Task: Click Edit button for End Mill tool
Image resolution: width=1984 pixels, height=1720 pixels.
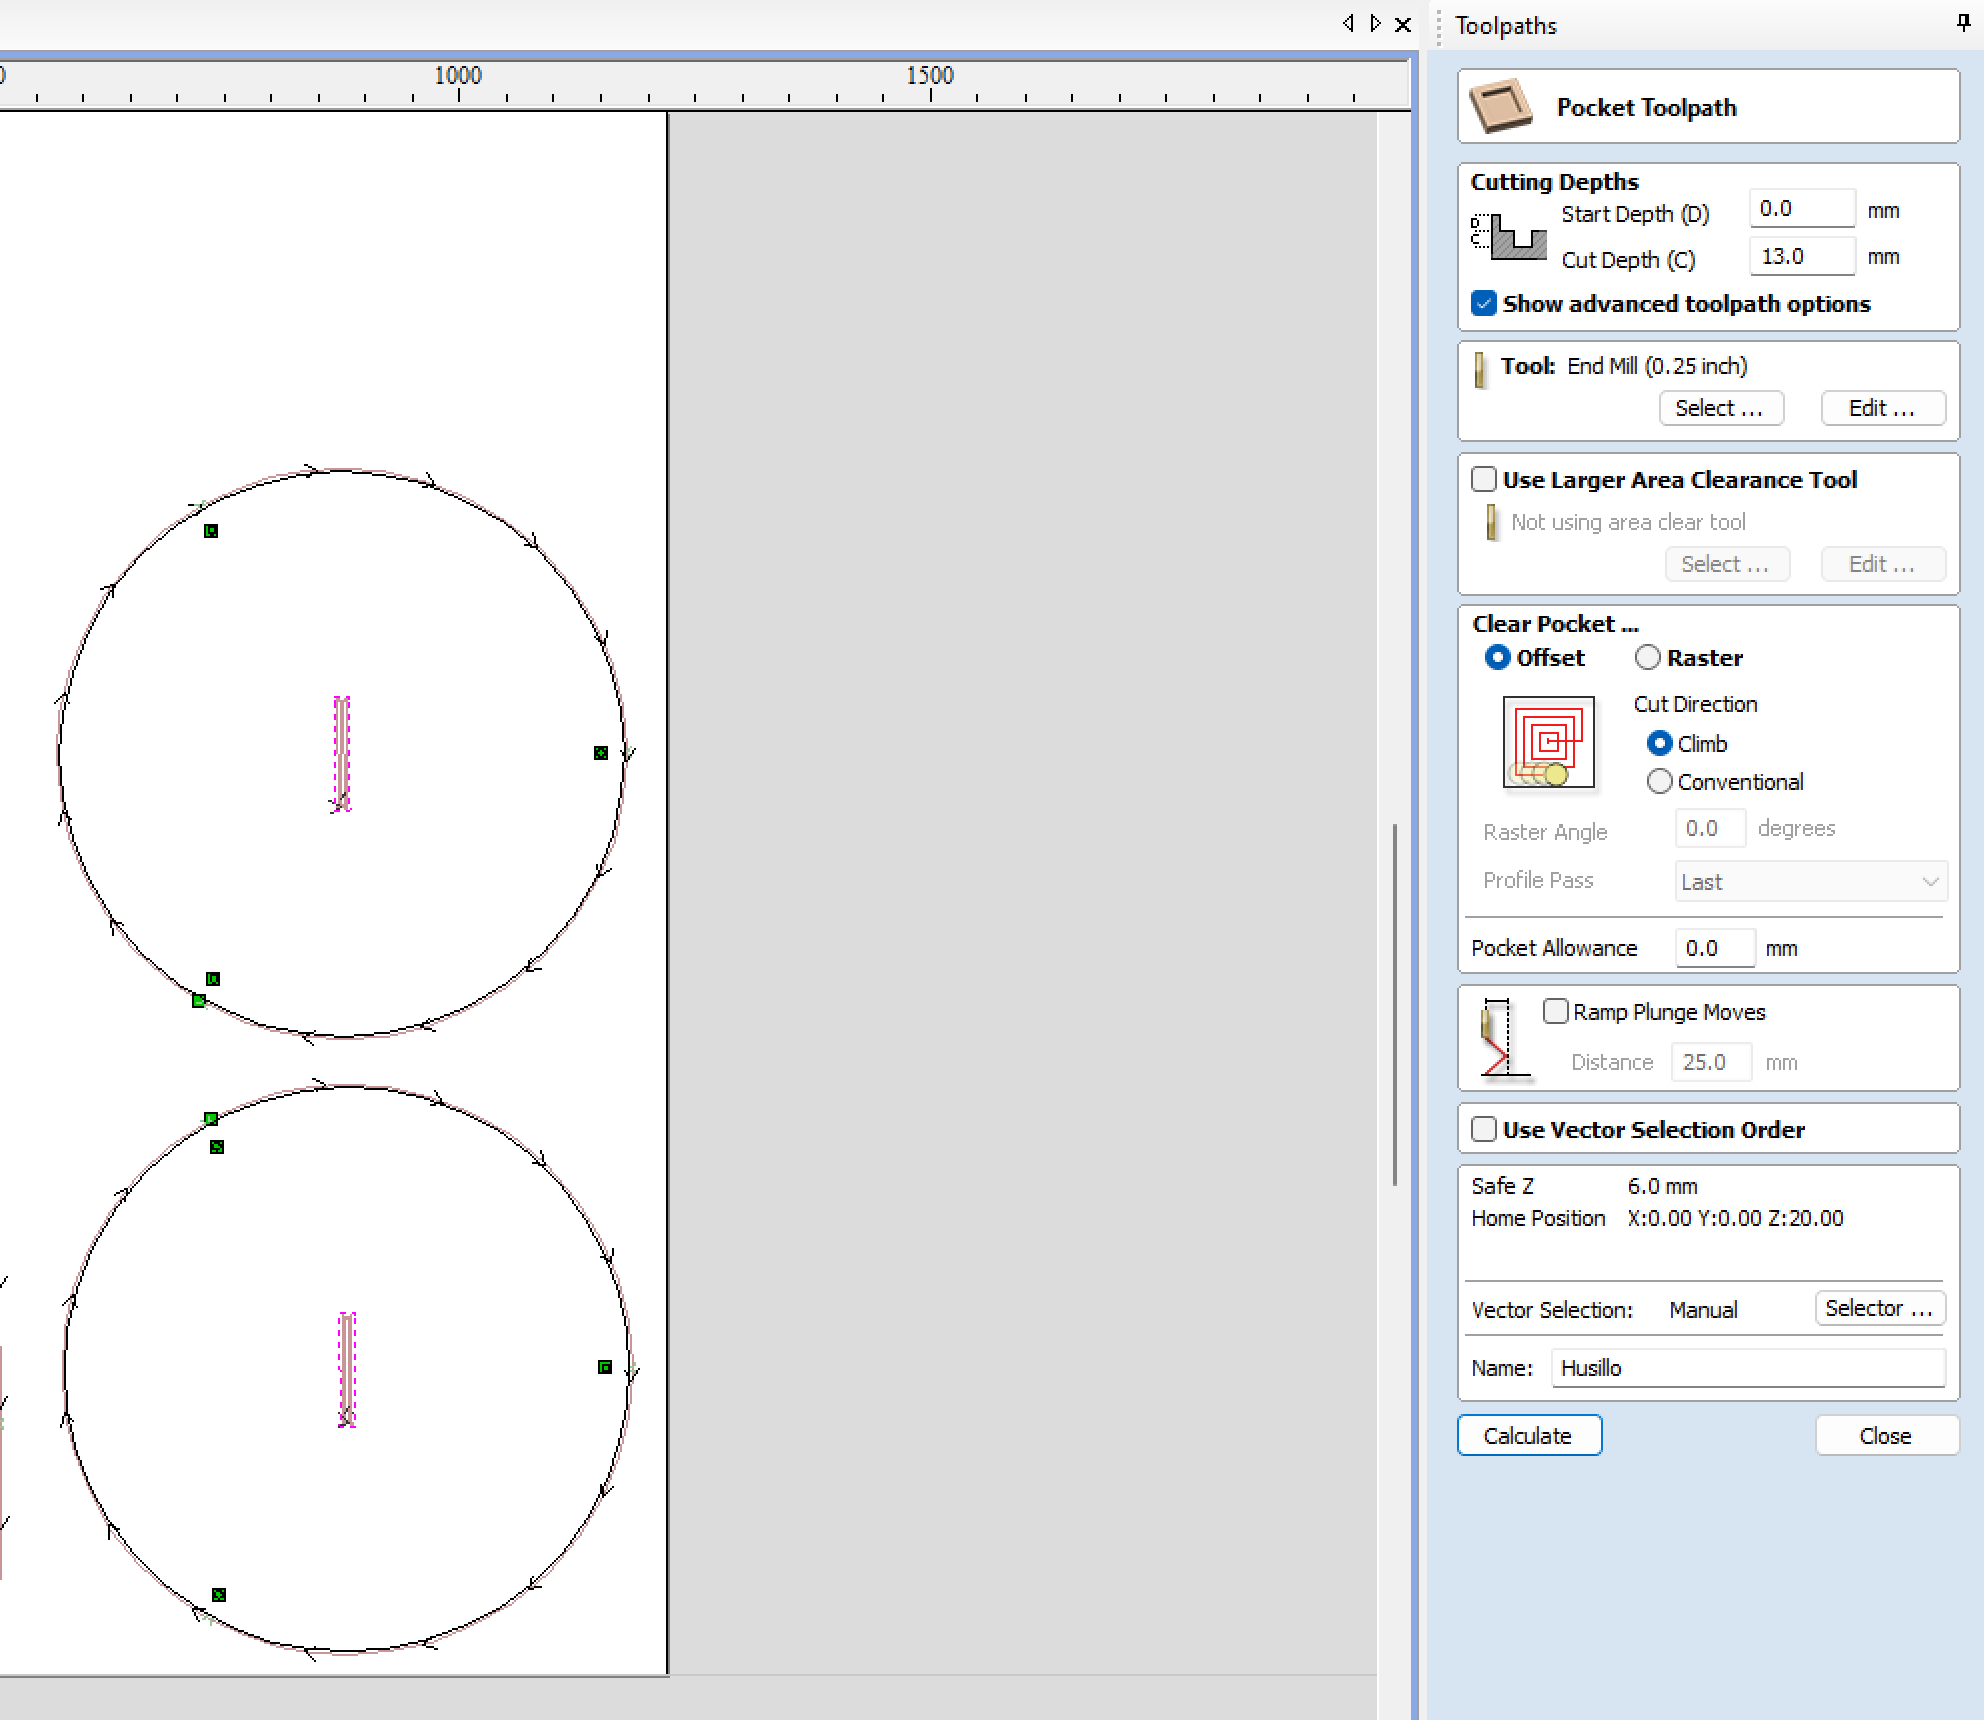Action: [1883, 408]
